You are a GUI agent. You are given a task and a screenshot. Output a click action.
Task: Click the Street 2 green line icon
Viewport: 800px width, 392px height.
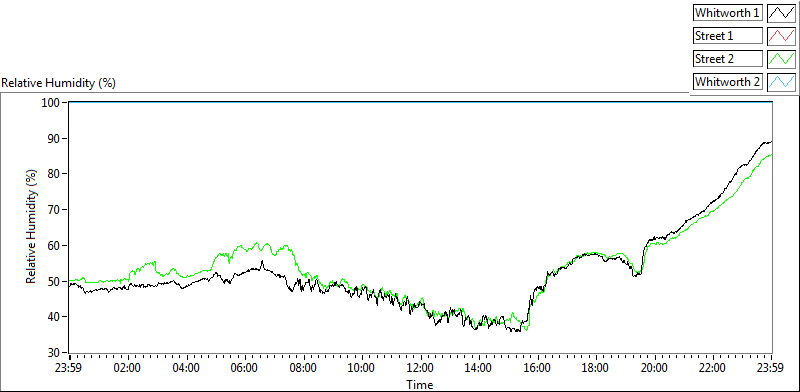782,59
